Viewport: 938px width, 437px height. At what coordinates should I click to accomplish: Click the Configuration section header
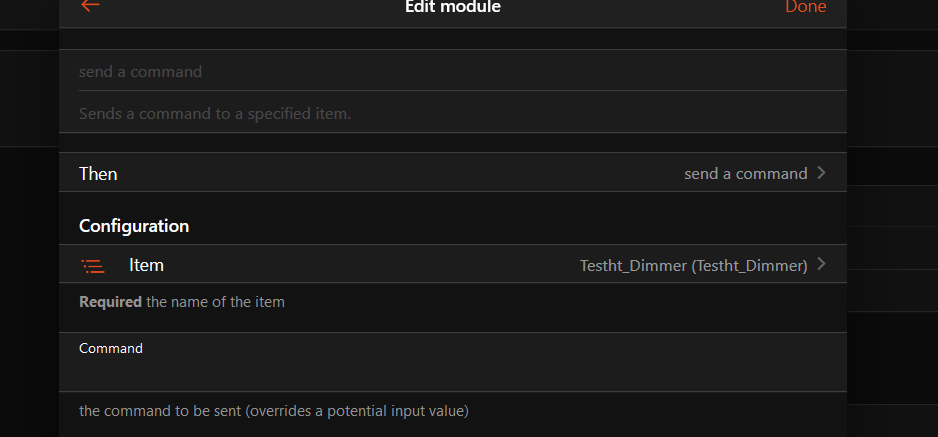click(x=134, y=226)
